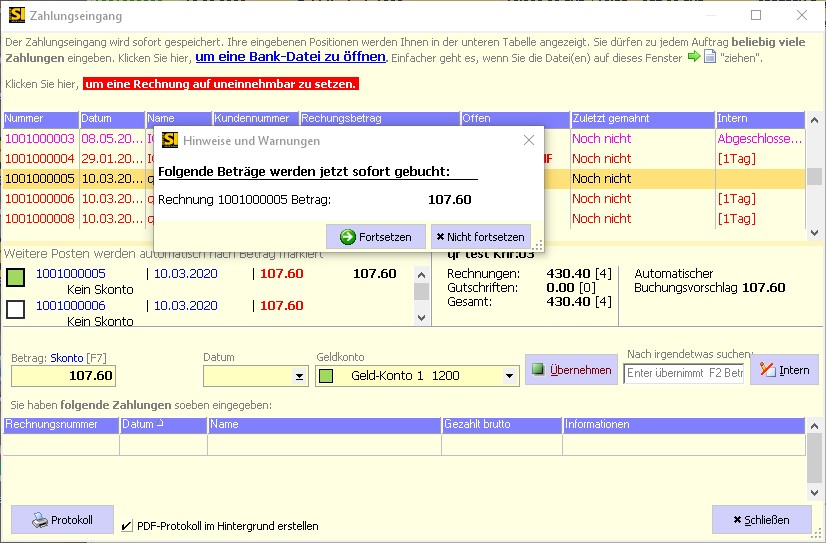
Task: Click the Betrag input field showing 107.60
Action: click(x=63, y=376)
